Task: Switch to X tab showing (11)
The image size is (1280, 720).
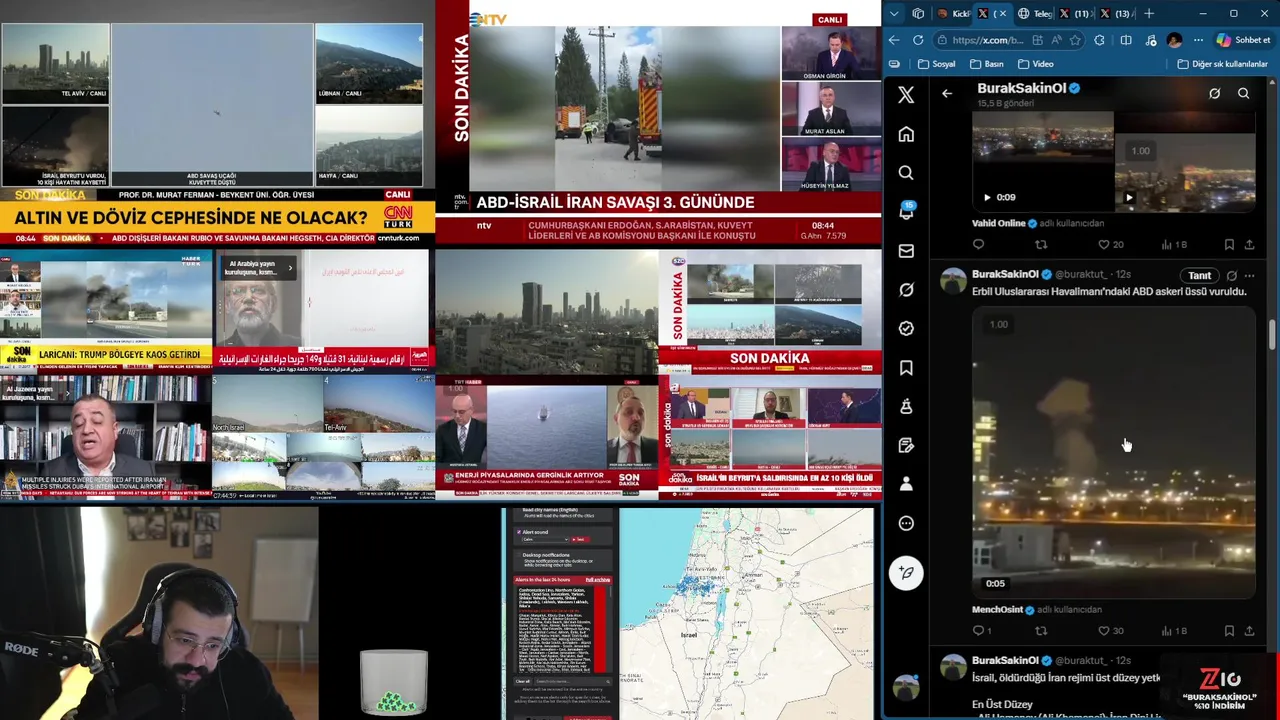Action: [x=1076, y=14]
